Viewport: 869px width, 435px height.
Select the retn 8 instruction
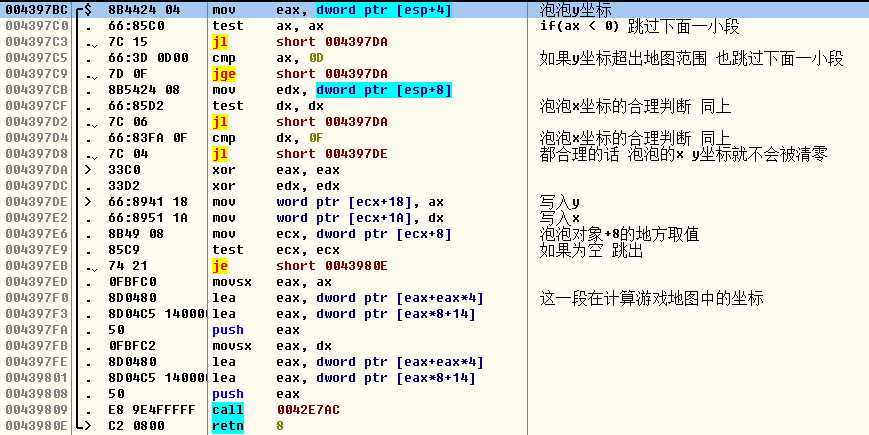point(248,426)
